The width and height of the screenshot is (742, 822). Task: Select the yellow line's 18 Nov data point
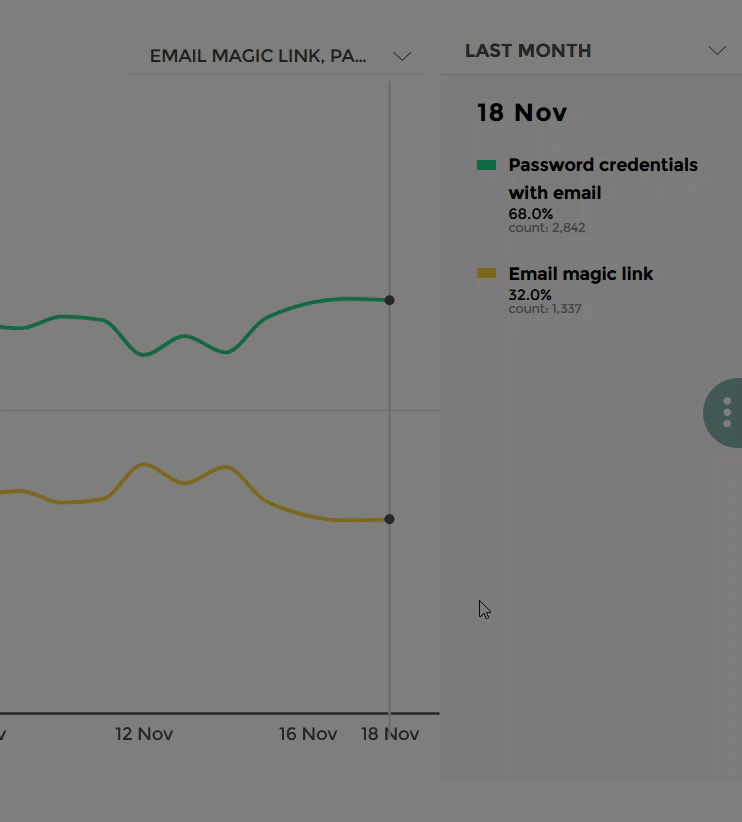click(x=389, y=519)
